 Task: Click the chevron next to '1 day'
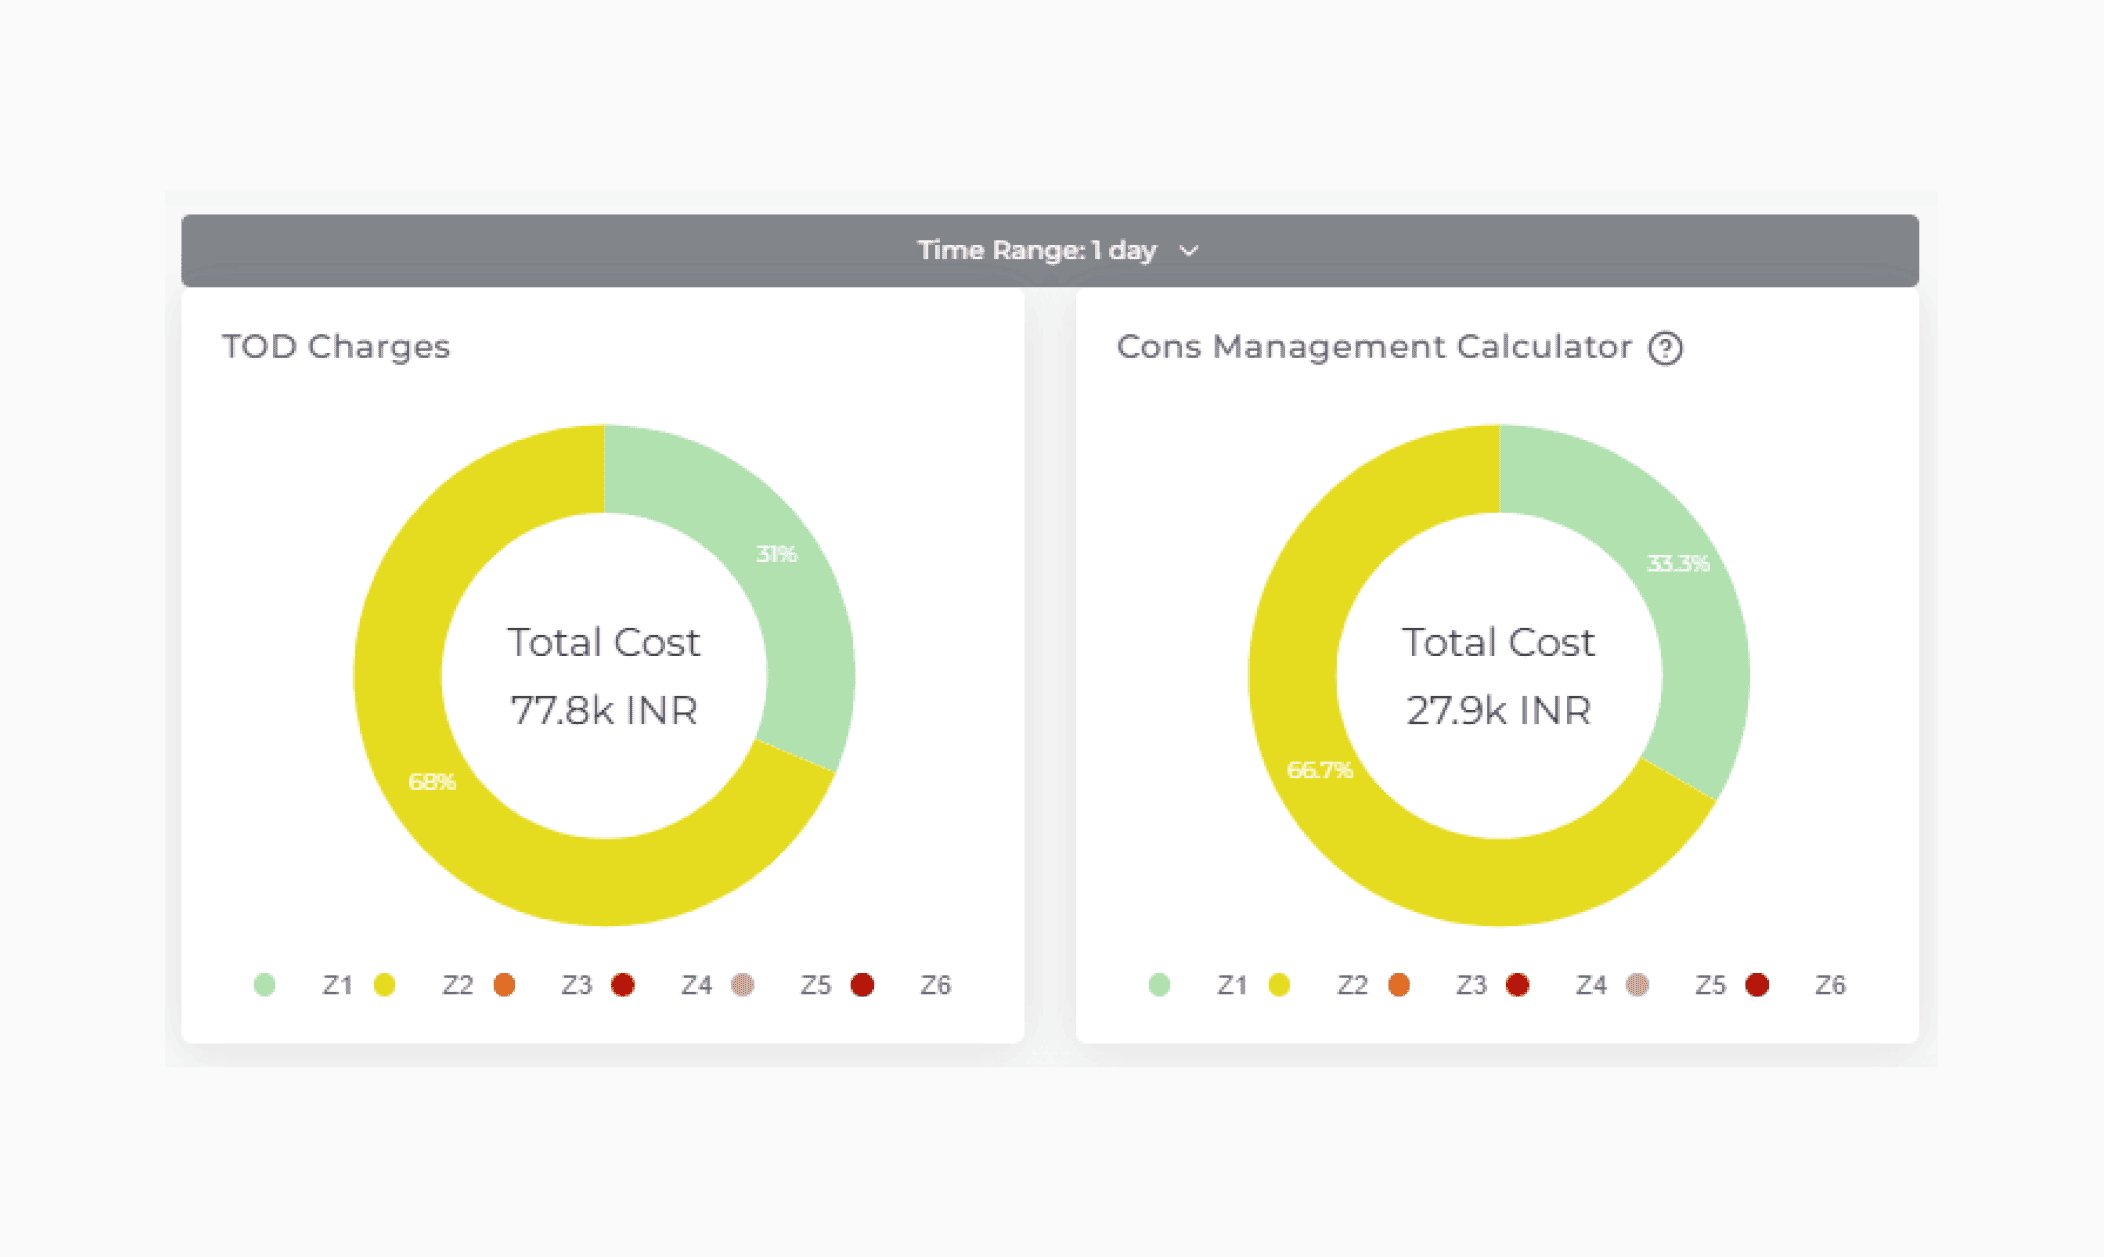1188,251
